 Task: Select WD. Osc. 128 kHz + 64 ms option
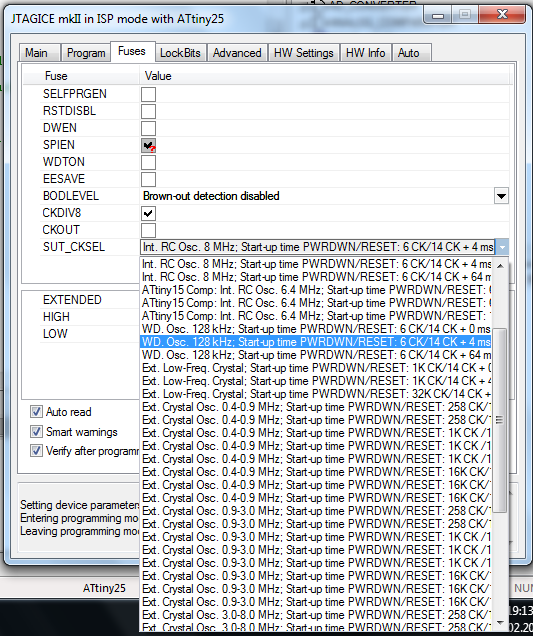coord(316,355)
